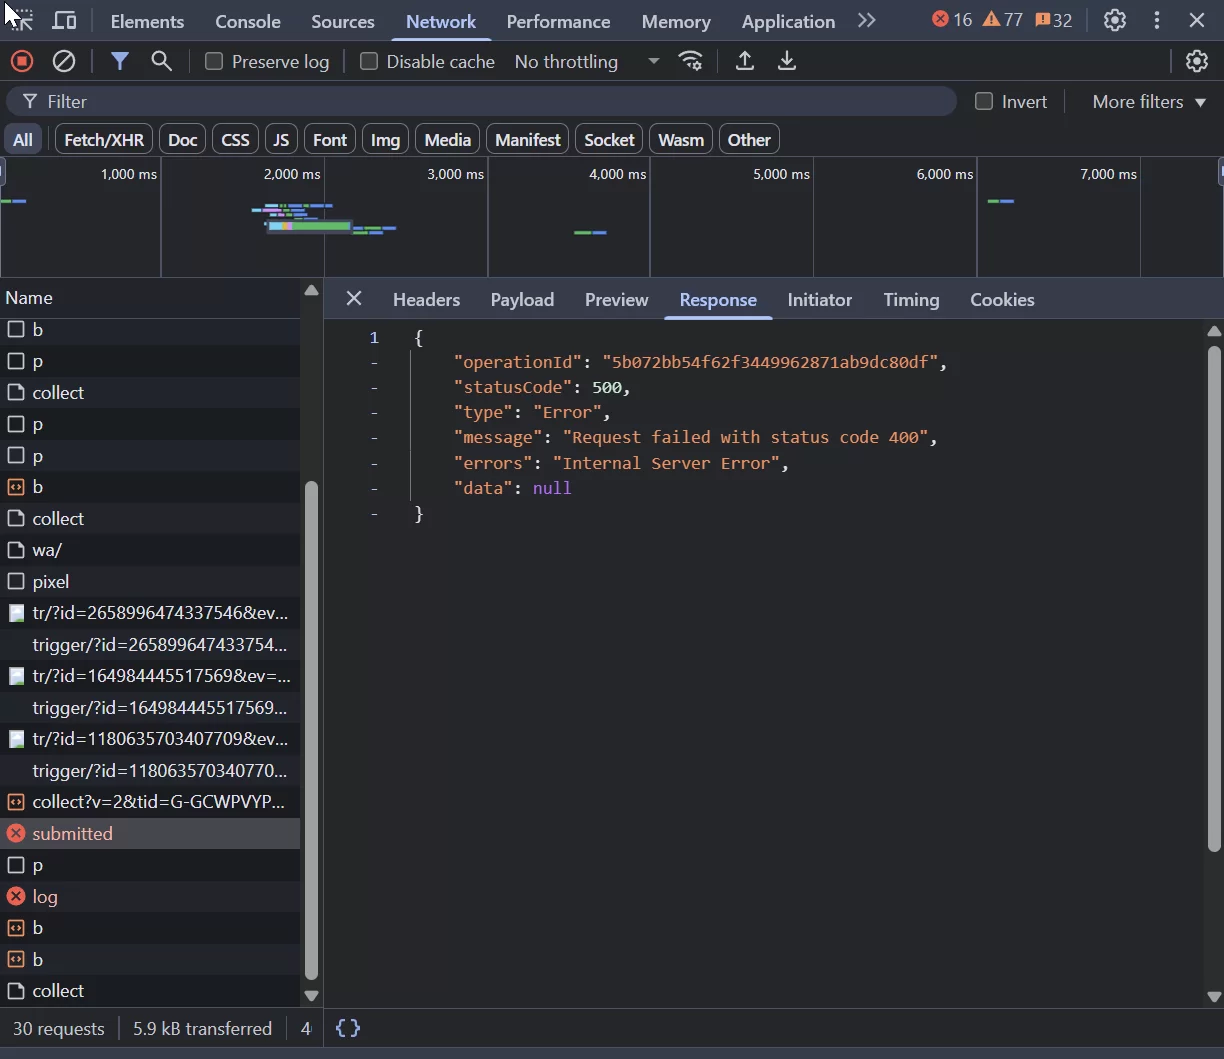Open the network search magnifier
The width and height of the screenshot is (1224, 1059).
point(162,61)
